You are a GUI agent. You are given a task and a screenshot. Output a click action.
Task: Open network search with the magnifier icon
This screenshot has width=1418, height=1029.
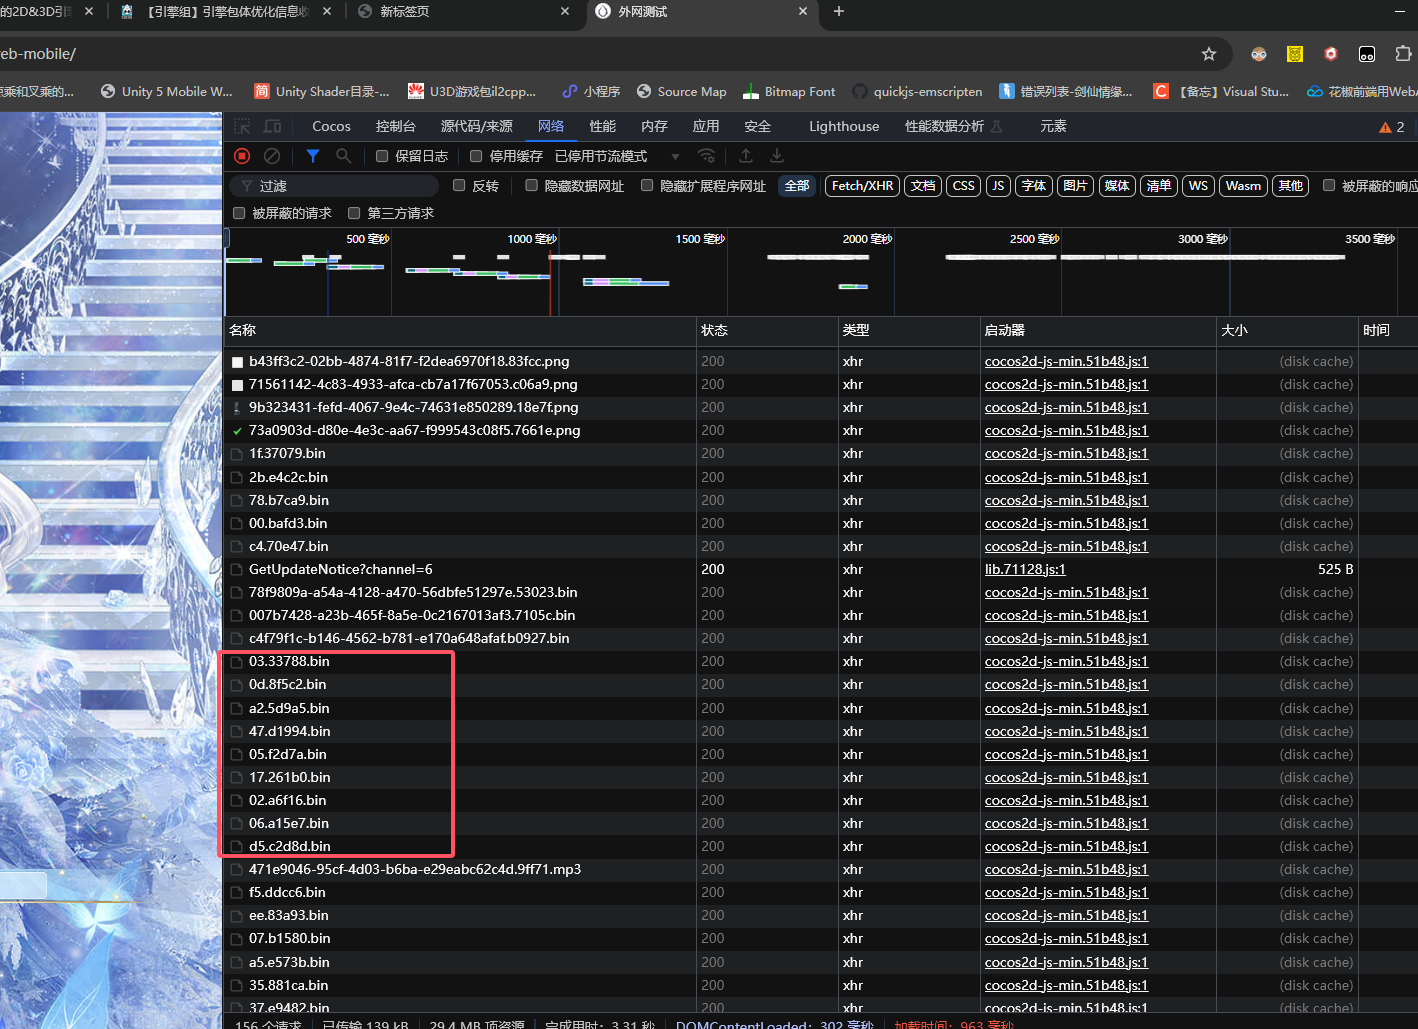click(343, 156)
